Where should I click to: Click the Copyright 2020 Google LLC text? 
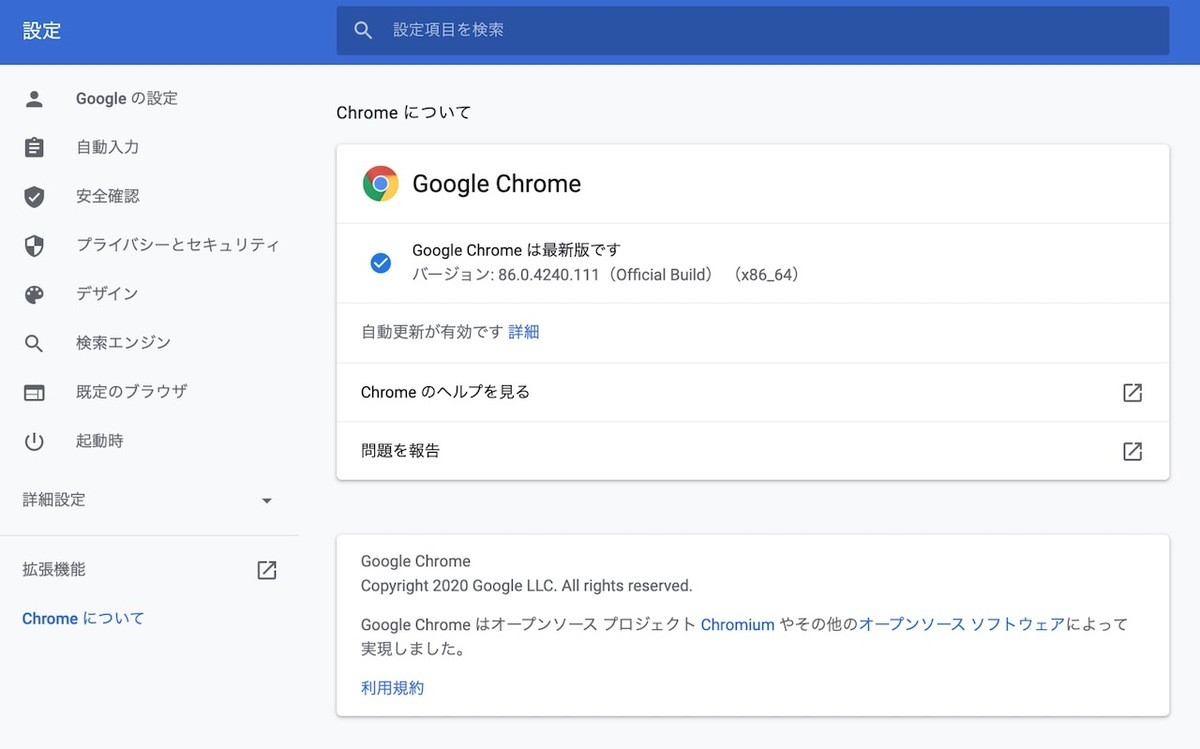point(527,586)
